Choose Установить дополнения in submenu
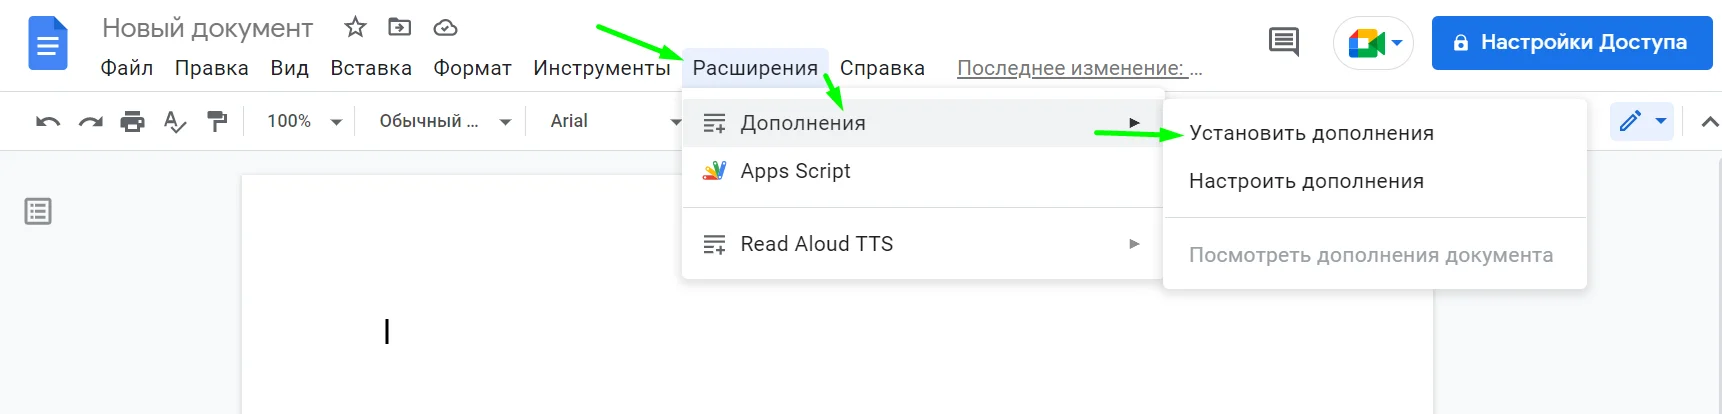 pyautogui.click(x=1311, y=133)
